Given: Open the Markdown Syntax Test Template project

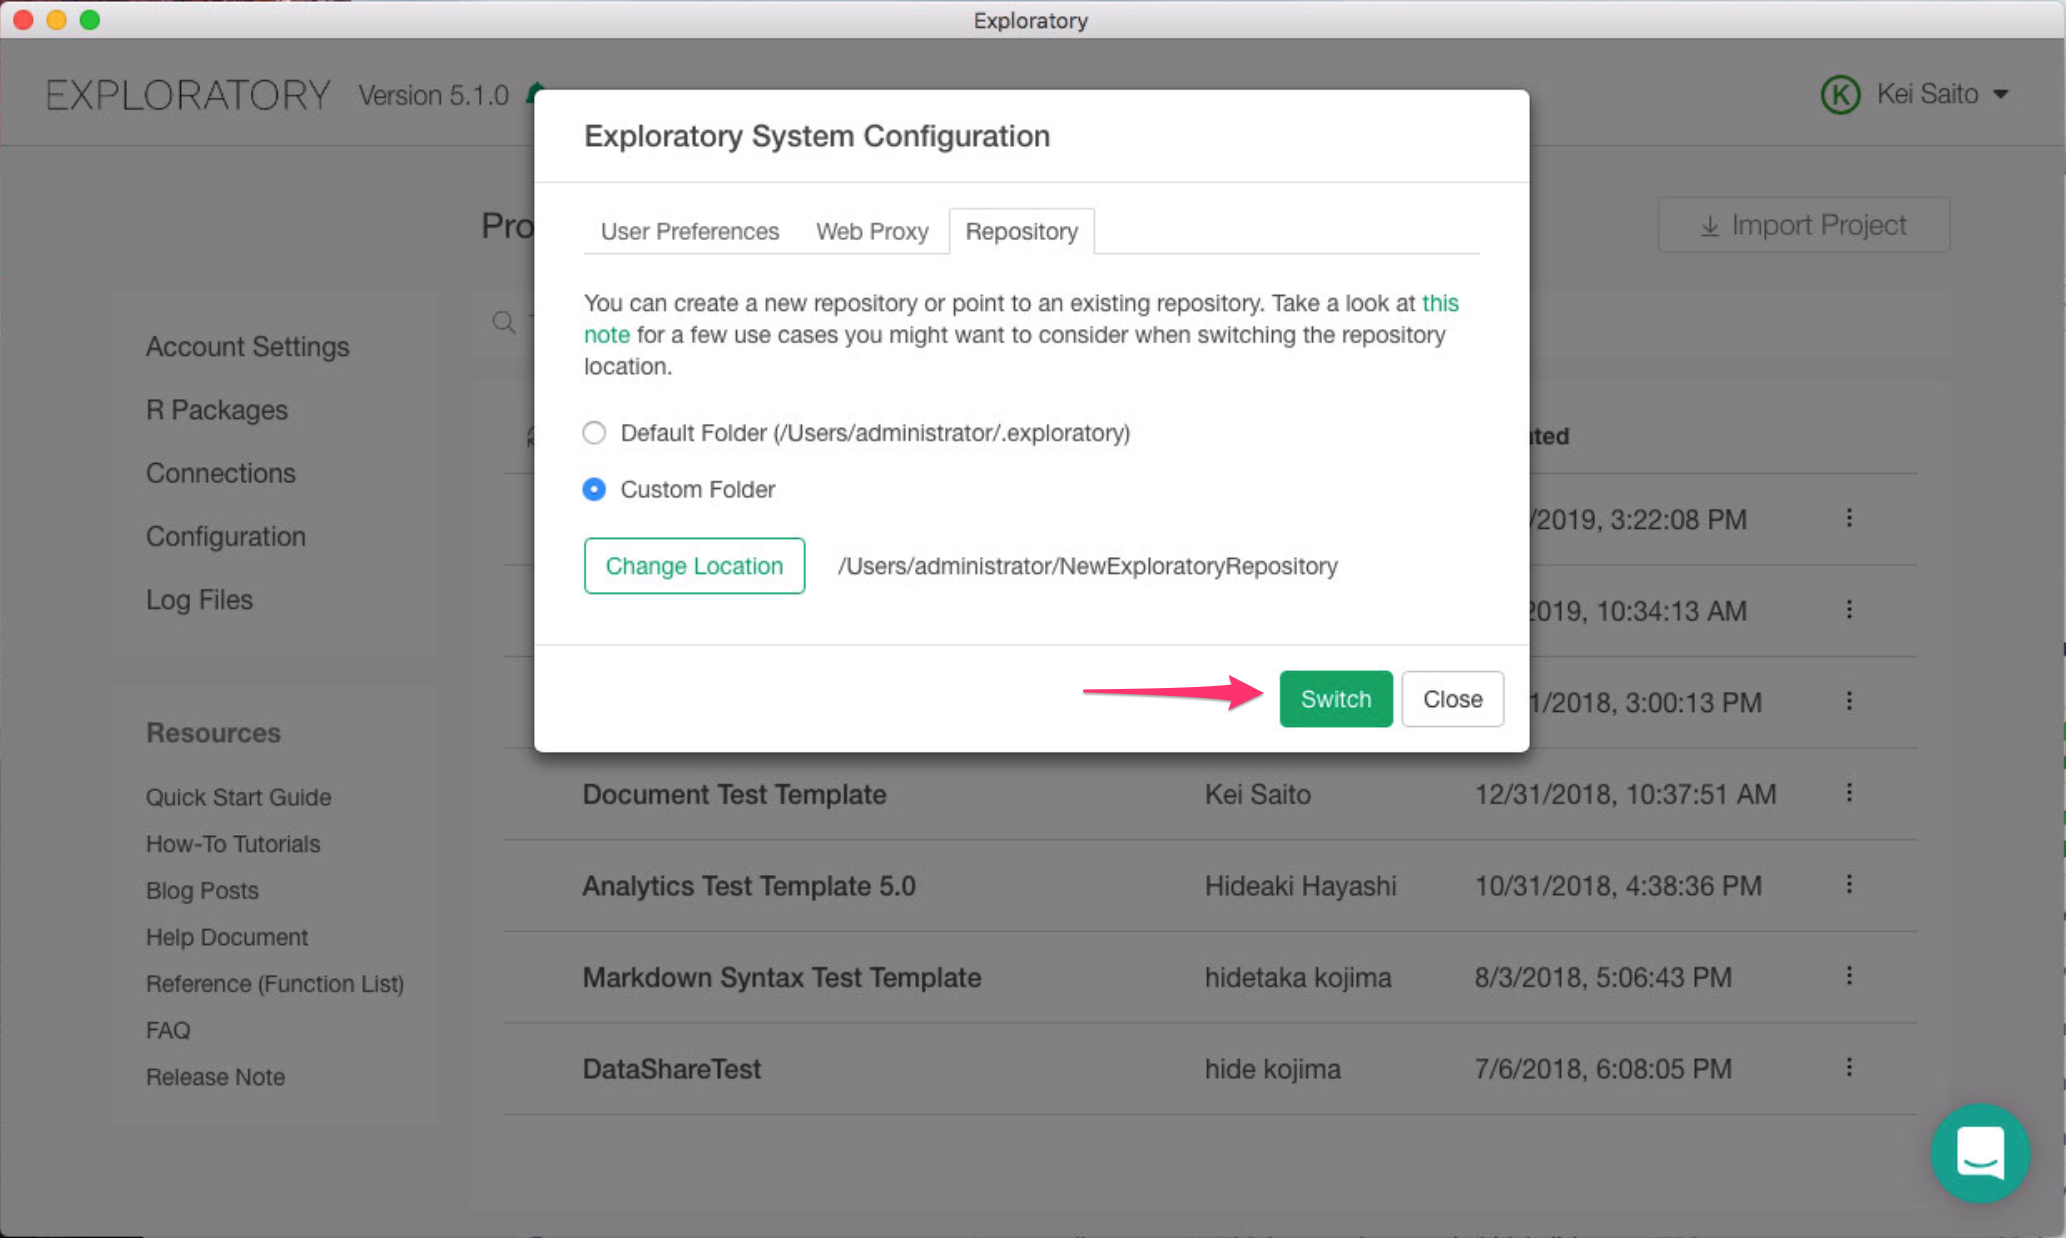Looking at the screenshot, I should click(x=781, y=977).
